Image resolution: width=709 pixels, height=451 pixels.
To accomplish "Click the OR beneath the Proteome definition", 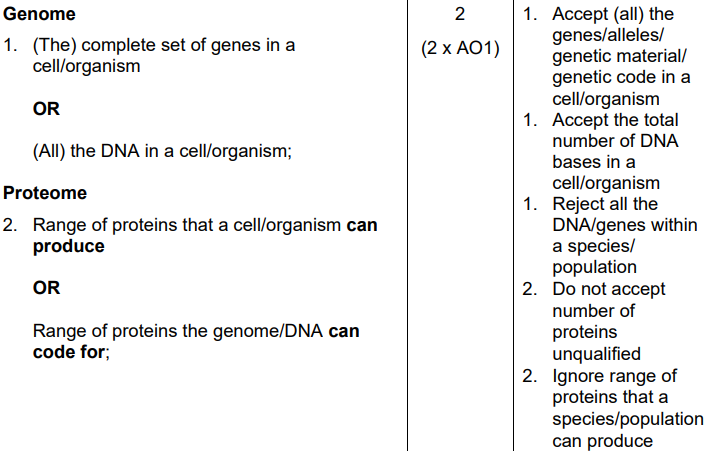I will 46,287.
